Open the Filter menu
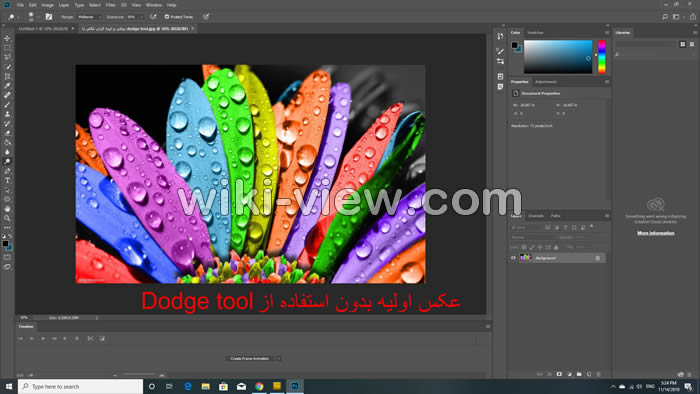Screen dimensions: 700x394 tap(110, 5)
